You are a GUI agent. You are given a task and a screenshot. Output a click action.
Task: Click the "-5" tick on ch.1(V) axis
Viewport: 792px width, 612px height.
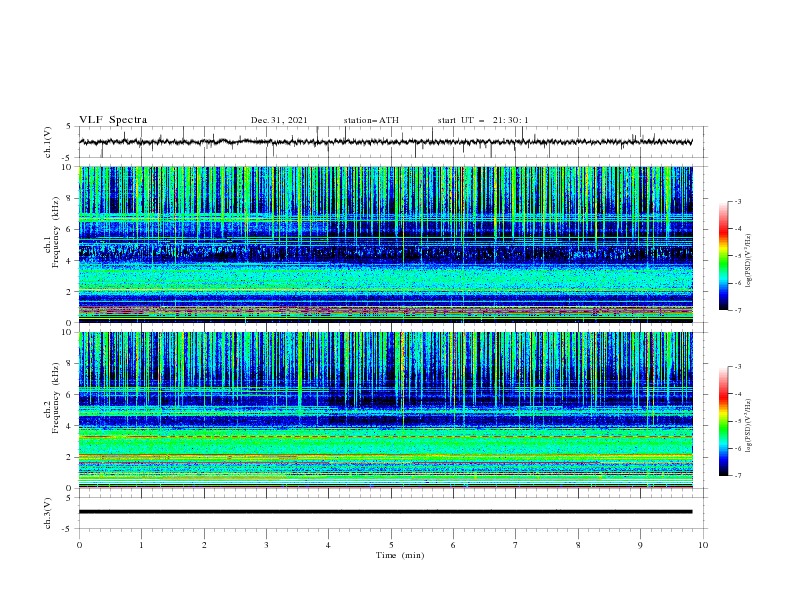click(x=67, y=158)
